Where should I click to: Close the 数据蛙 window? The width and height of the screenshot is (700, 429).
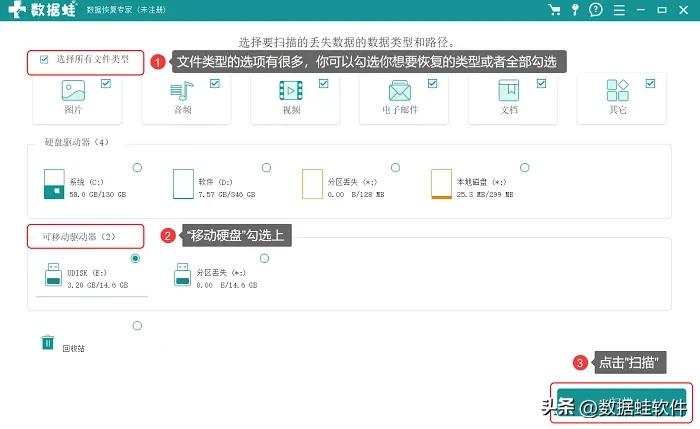click(x=683, y=10)
